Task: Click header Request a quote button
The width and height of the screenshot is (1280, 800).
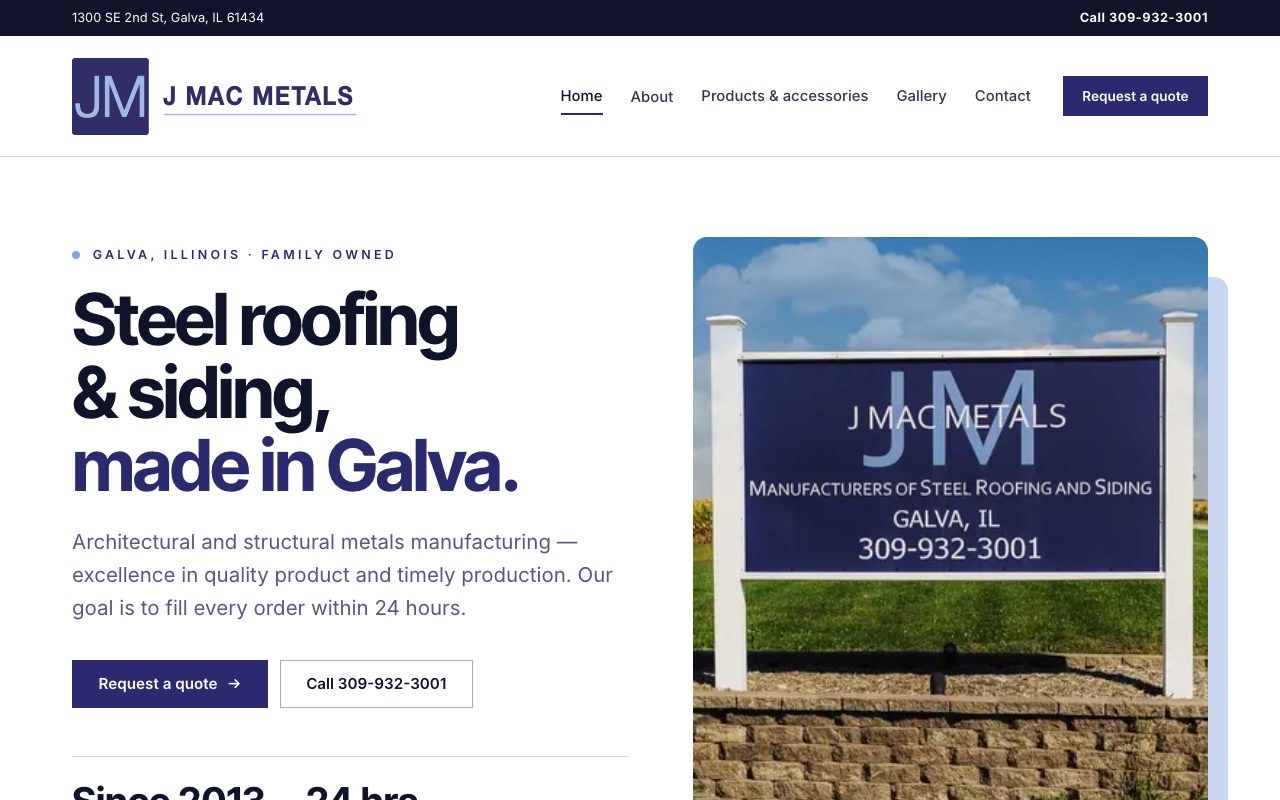Action: (x=1135, y=96)
